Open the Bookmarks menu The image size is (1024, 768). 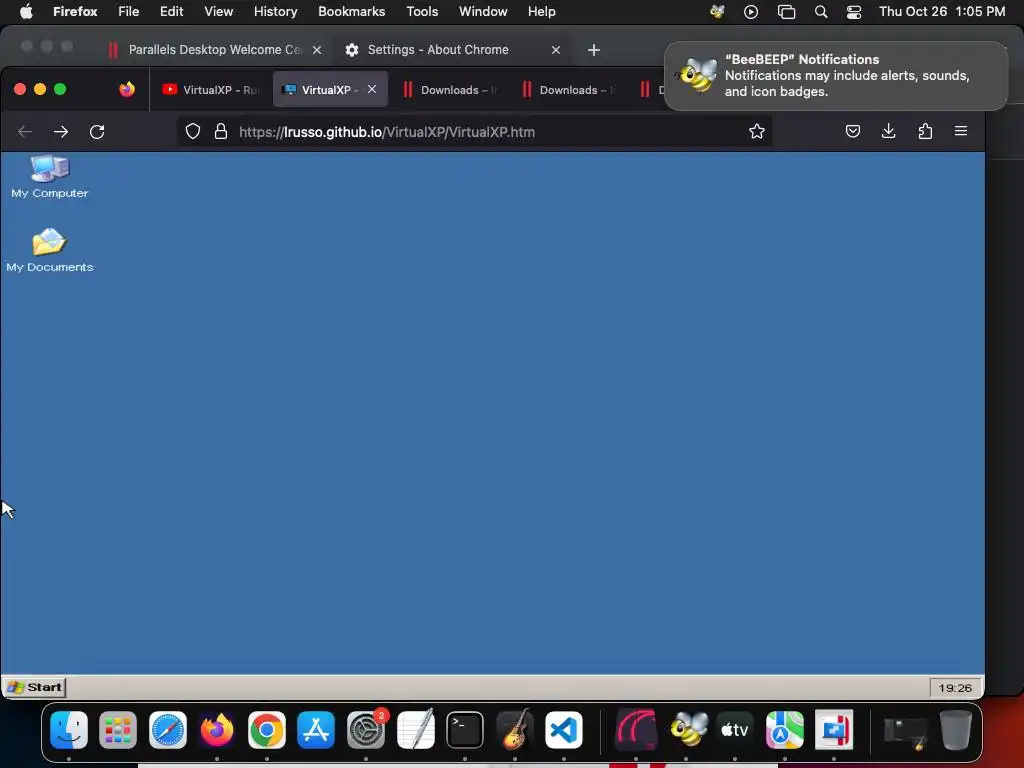pyautogui.click(x=351, y=12)
